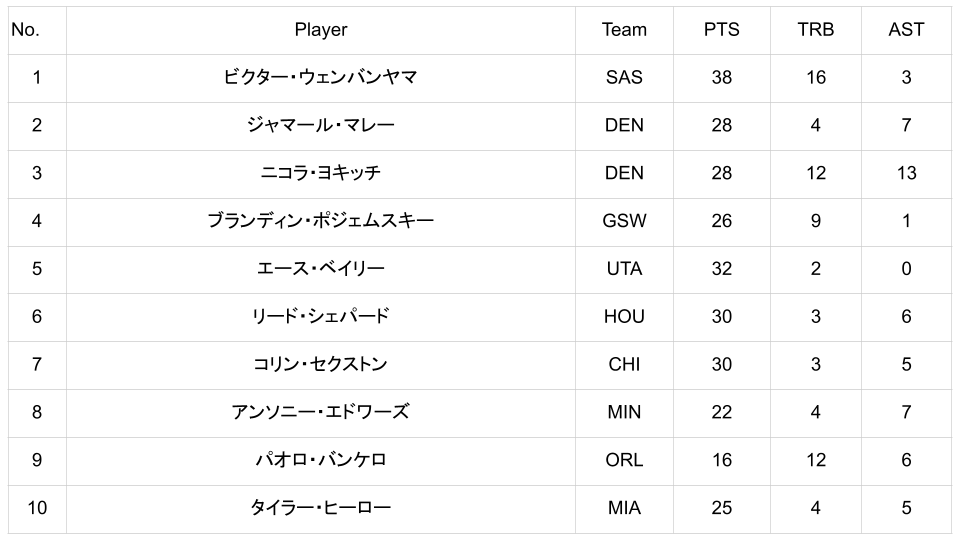Click the Player column header
This screenshot has height=540, width=960.
(320, 30)
